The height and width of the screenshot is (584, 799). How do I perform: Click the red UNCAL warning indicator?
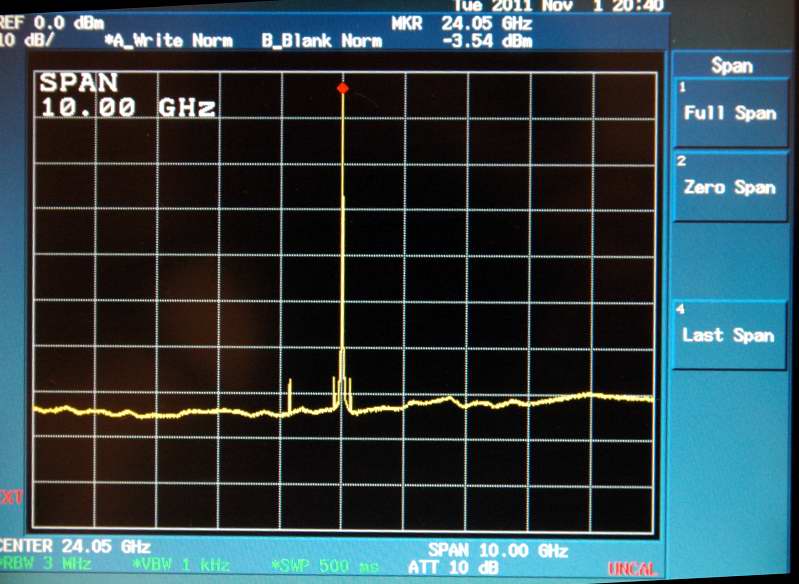[632, 568]
